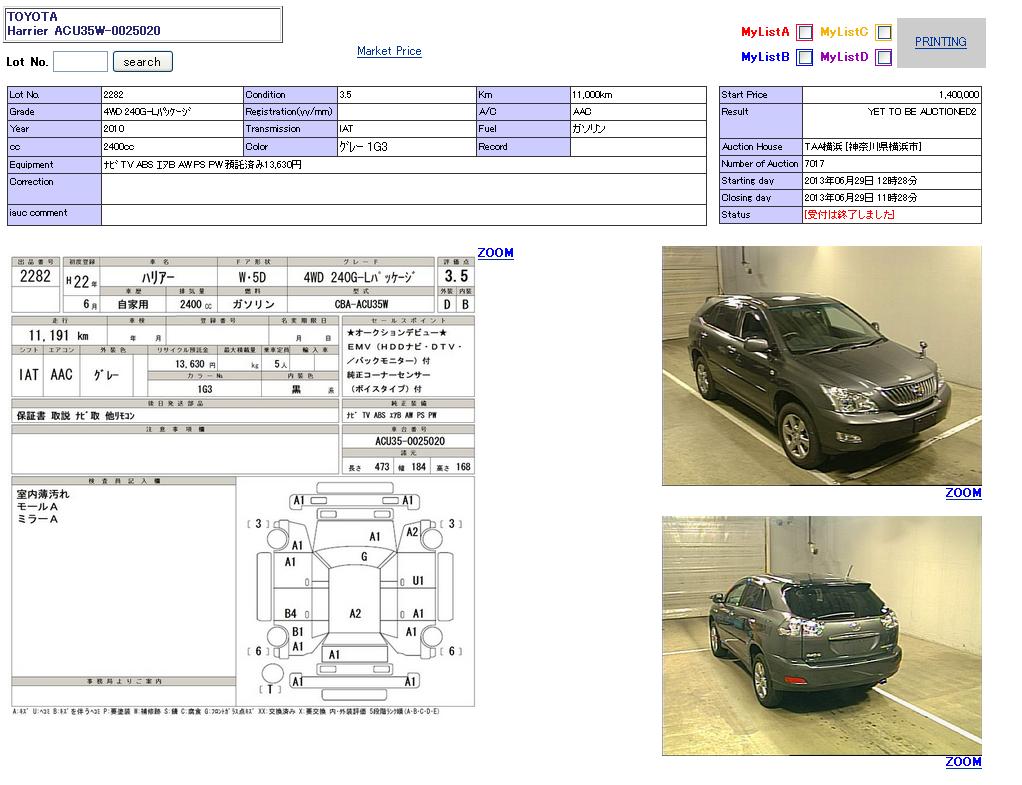The image size is (1022, 785).
Task: Enable the MyListC checkbox
Action: (883, 32)
